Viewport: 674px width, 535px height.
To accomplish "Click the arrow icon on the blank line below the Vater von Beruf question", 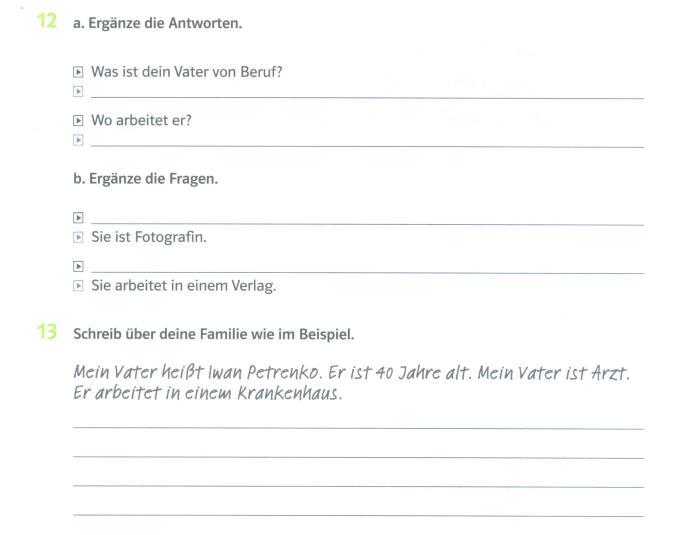I will click(78, 91).
